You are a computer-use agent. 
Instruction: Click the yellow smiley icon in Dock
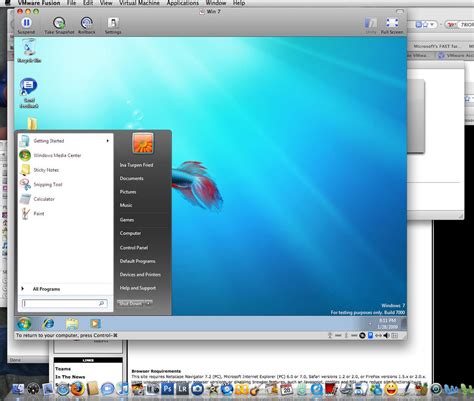click(x=391, y=389)
